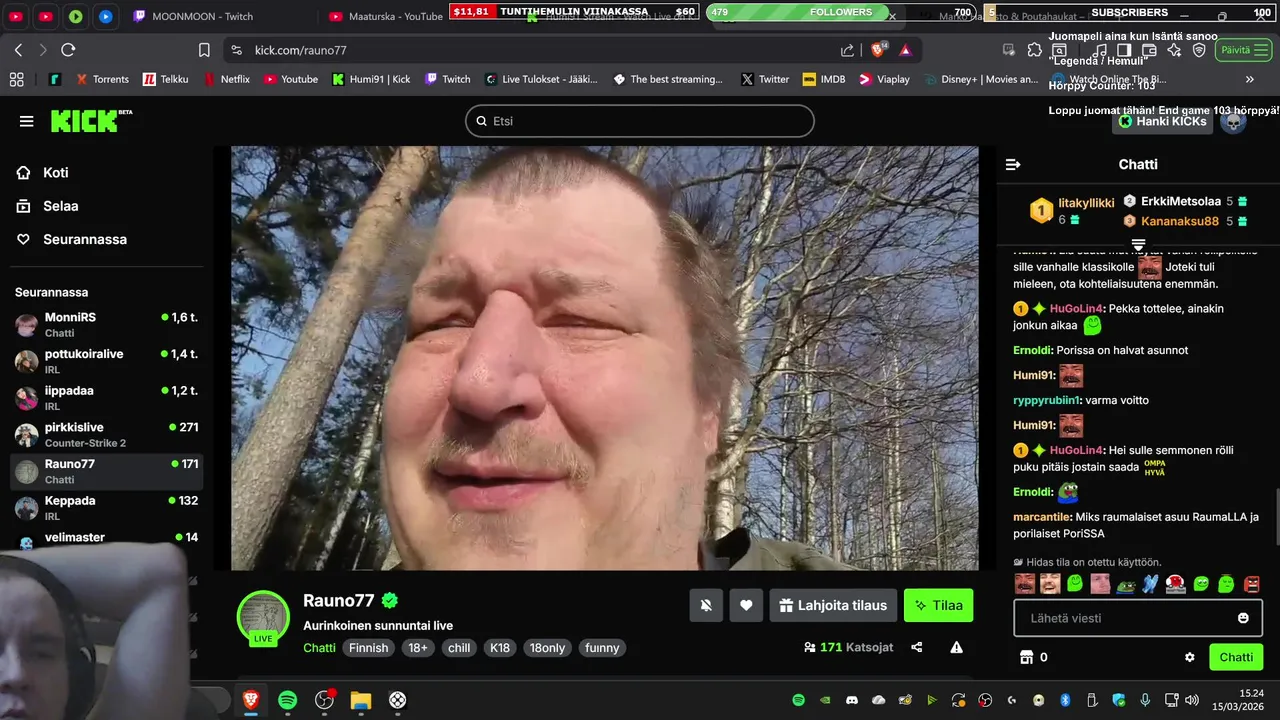Viewport: 1280px width, 720px height.
Task: Select the Finnish tag
Action: [368, 648]
